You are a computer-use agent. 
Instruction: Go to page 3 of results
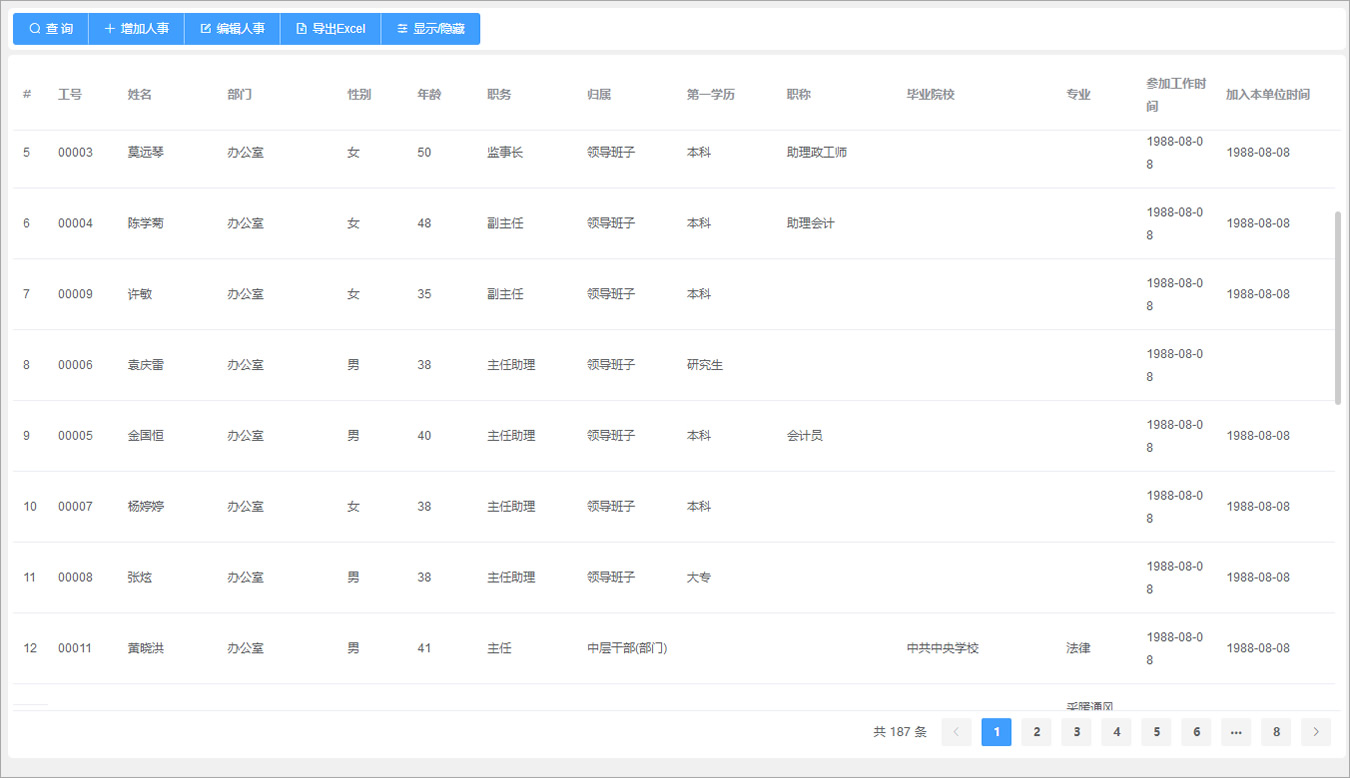[x=1076, y=732]
